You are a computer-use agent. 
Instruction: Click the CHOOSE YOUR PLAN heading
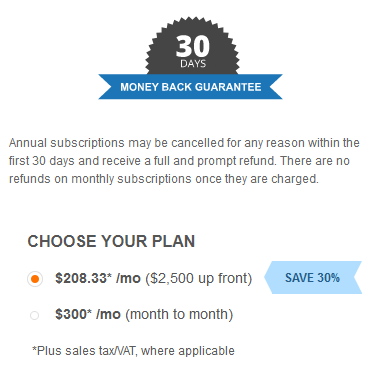[111, 241]
